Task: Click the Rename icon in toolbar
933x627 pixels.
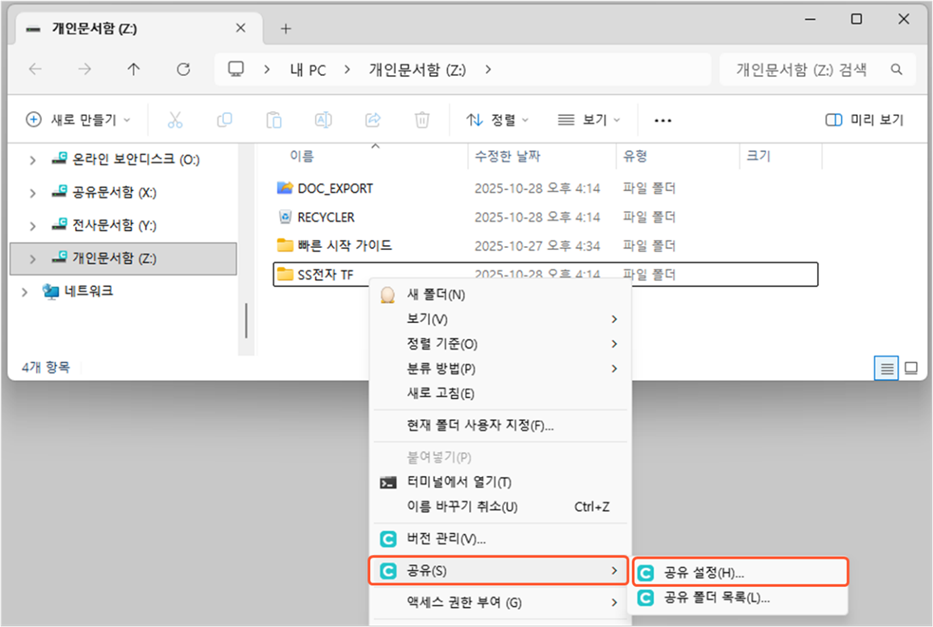Action: 323,120
